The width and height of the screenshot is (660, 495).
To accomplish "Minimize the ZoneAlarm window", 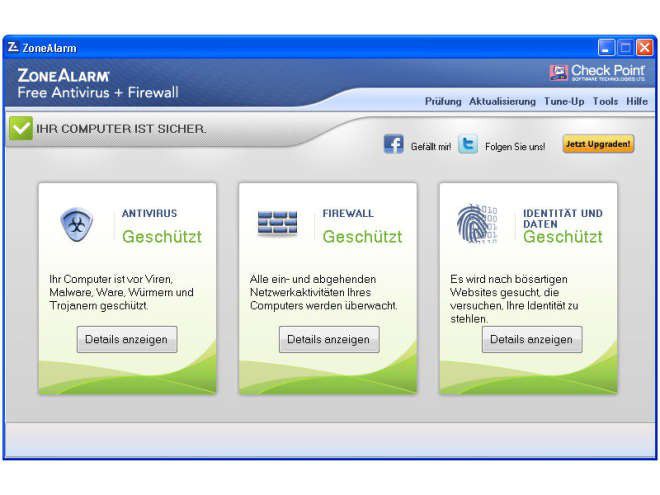I will [x=606, y=48].
